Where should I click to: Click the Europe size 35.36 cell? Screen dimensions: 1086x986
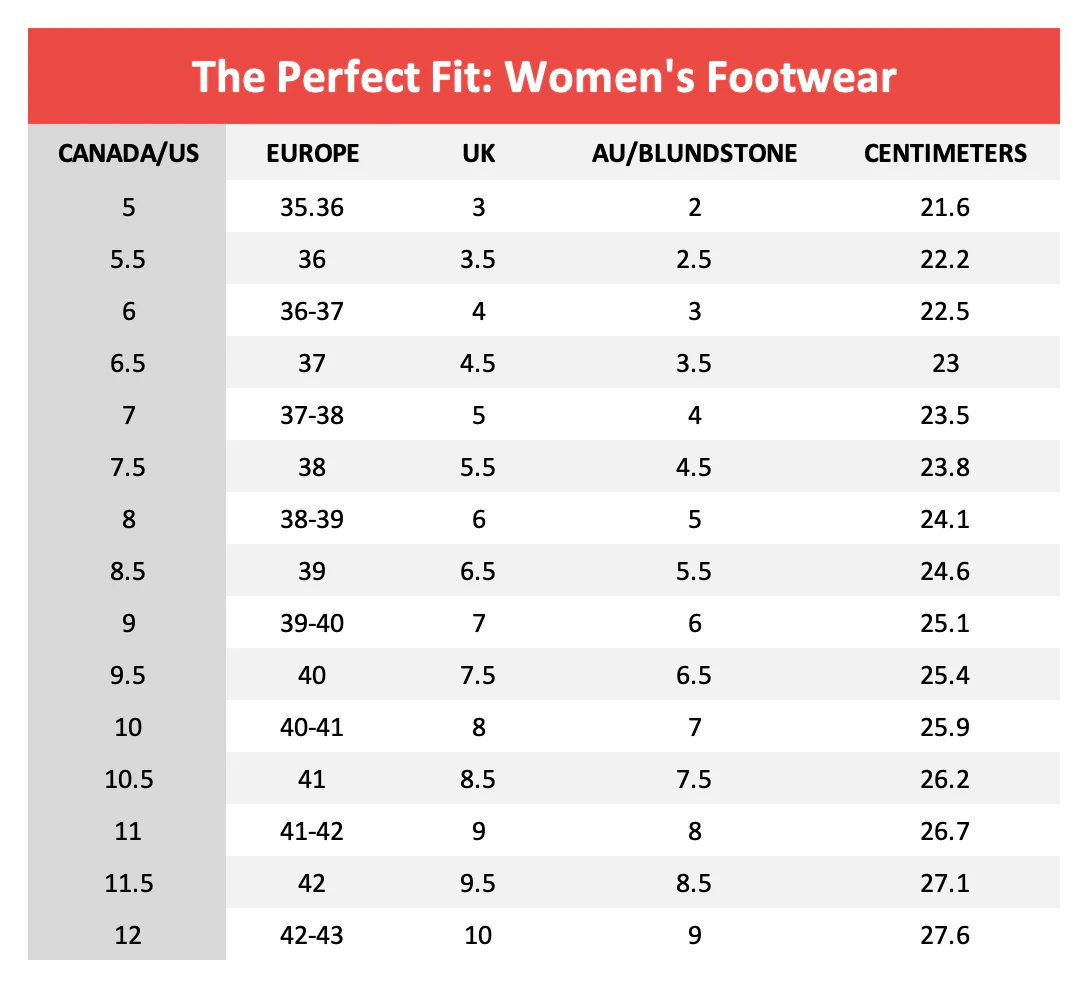[x=312, y=207]
